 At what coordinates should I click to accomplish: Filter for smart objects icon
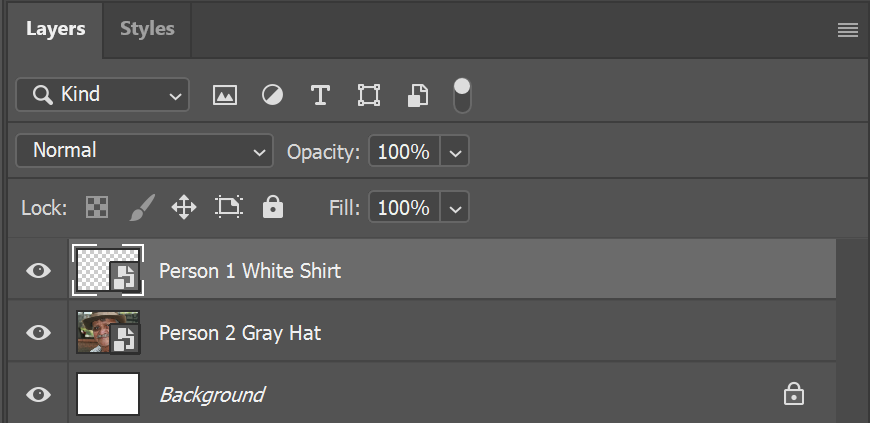[x=418, y=95]
